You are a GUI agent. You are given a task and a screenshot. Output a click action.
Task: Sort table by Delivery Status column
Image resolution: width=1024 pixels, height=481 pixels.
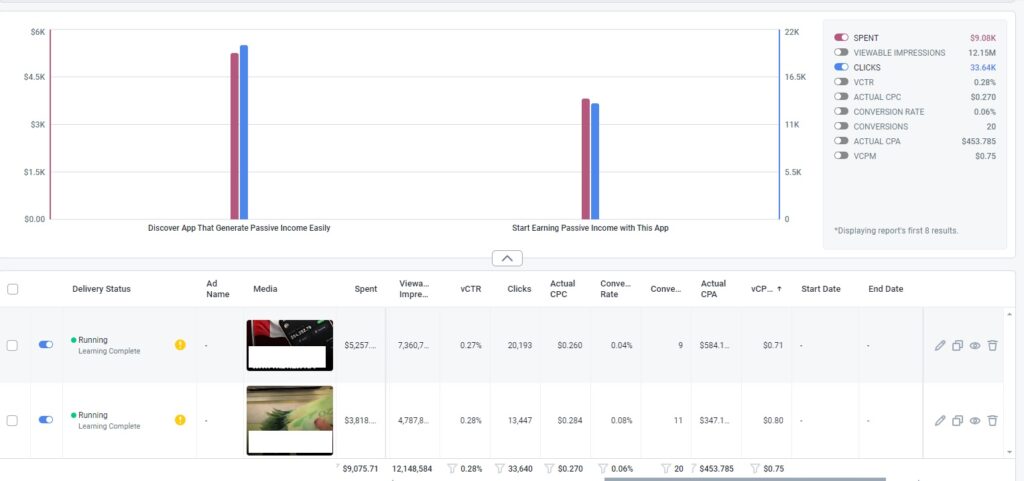click(x=101, y=289)
